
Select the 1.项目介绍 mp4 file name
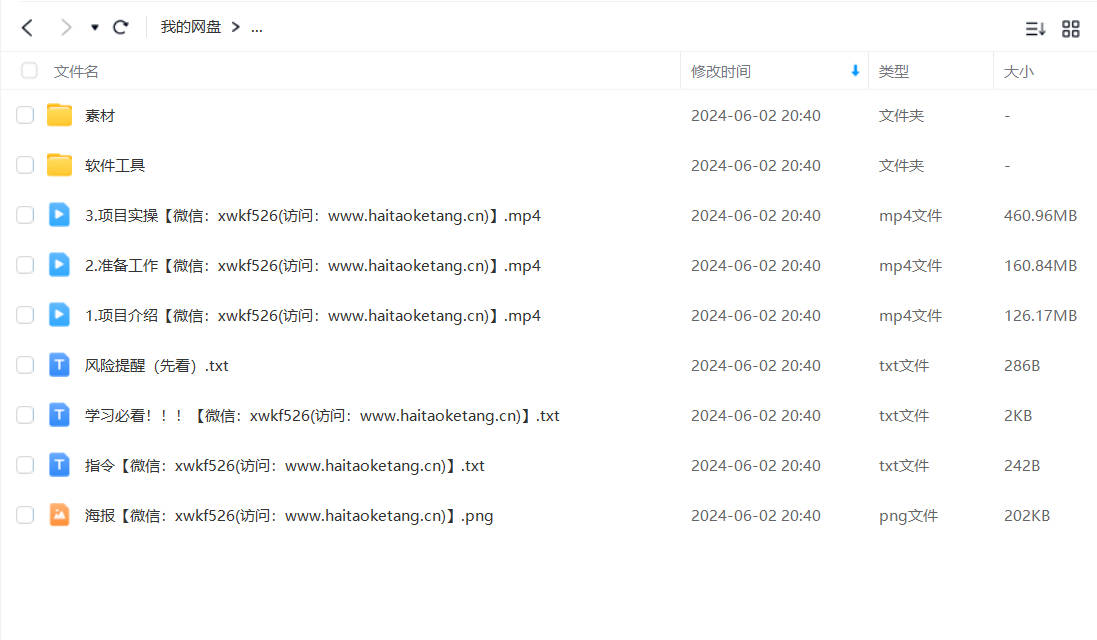313,315
